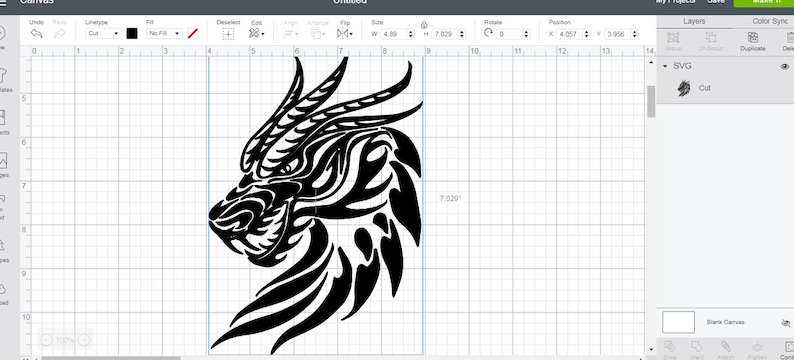
Task: Open the Flip options dropdown
Action: pyautogui.click(x=345, y=33)
